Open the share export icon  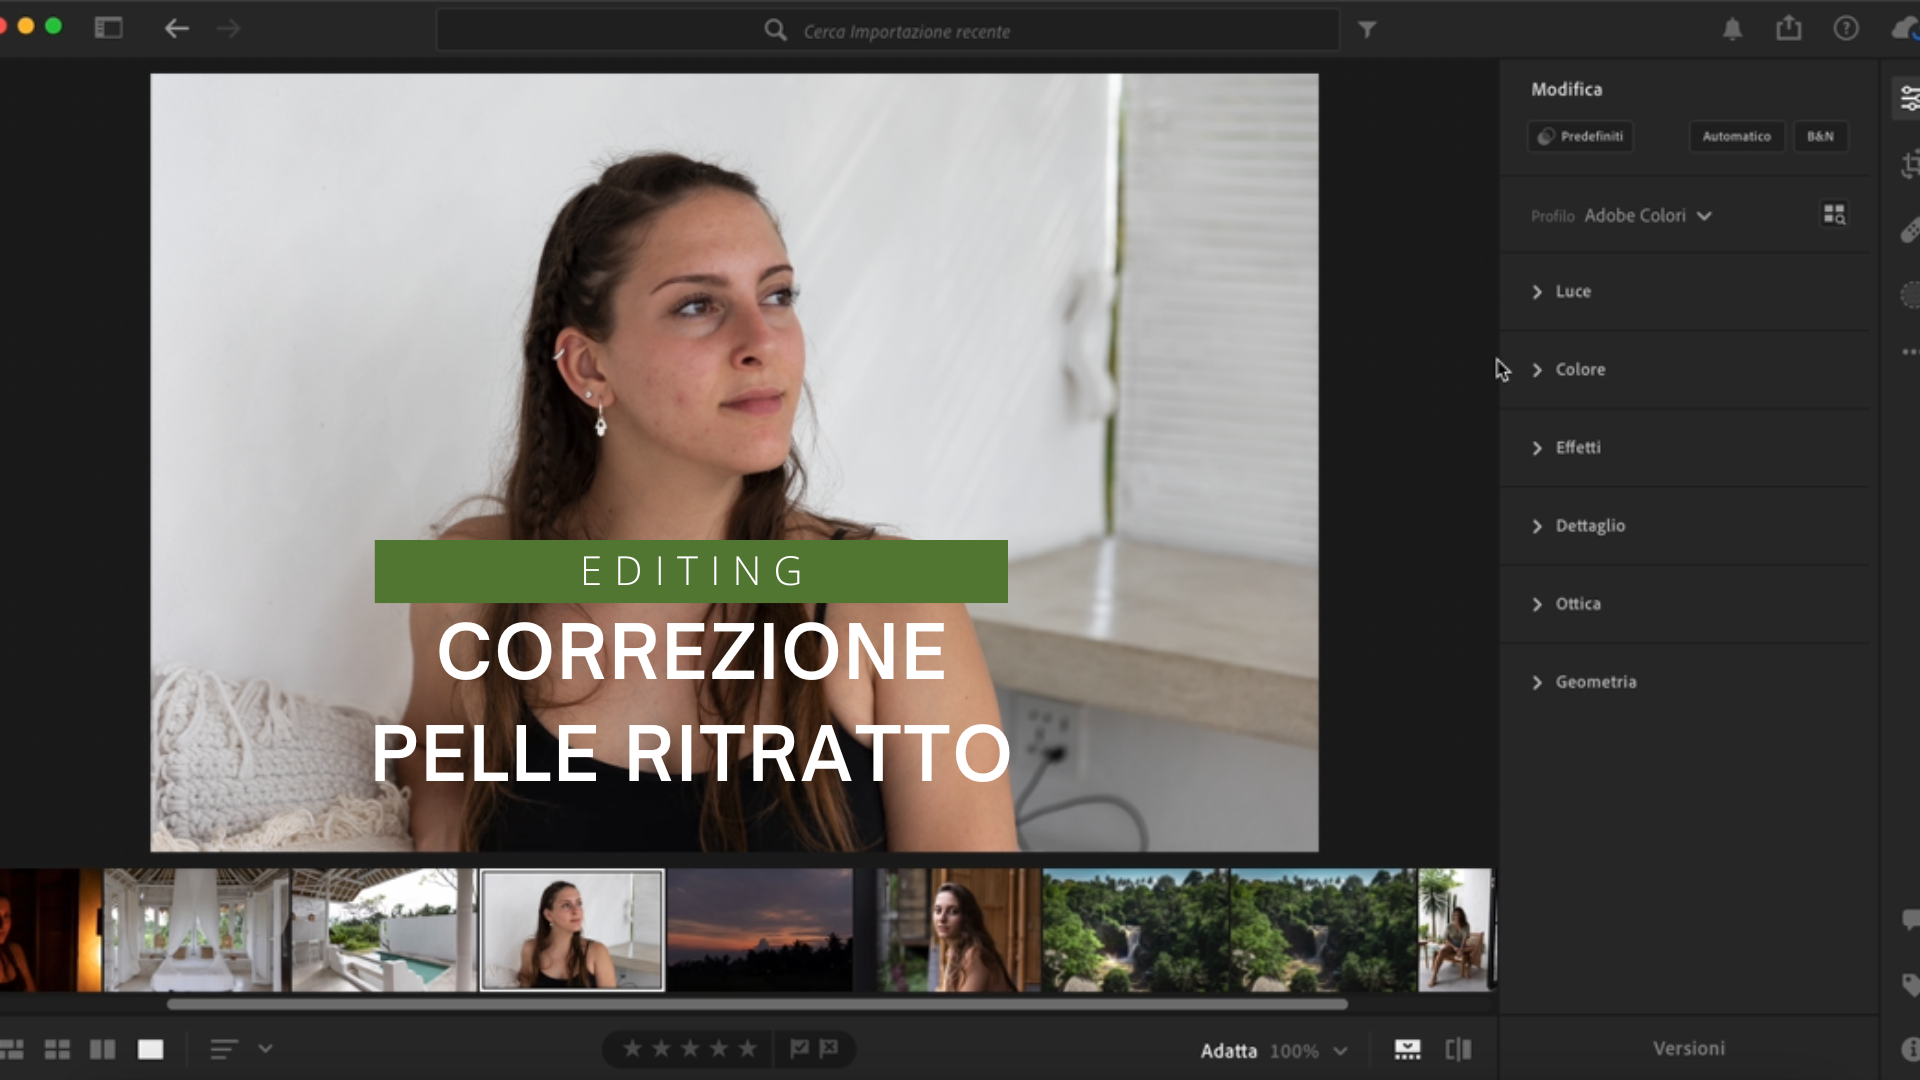[1788, 29]
